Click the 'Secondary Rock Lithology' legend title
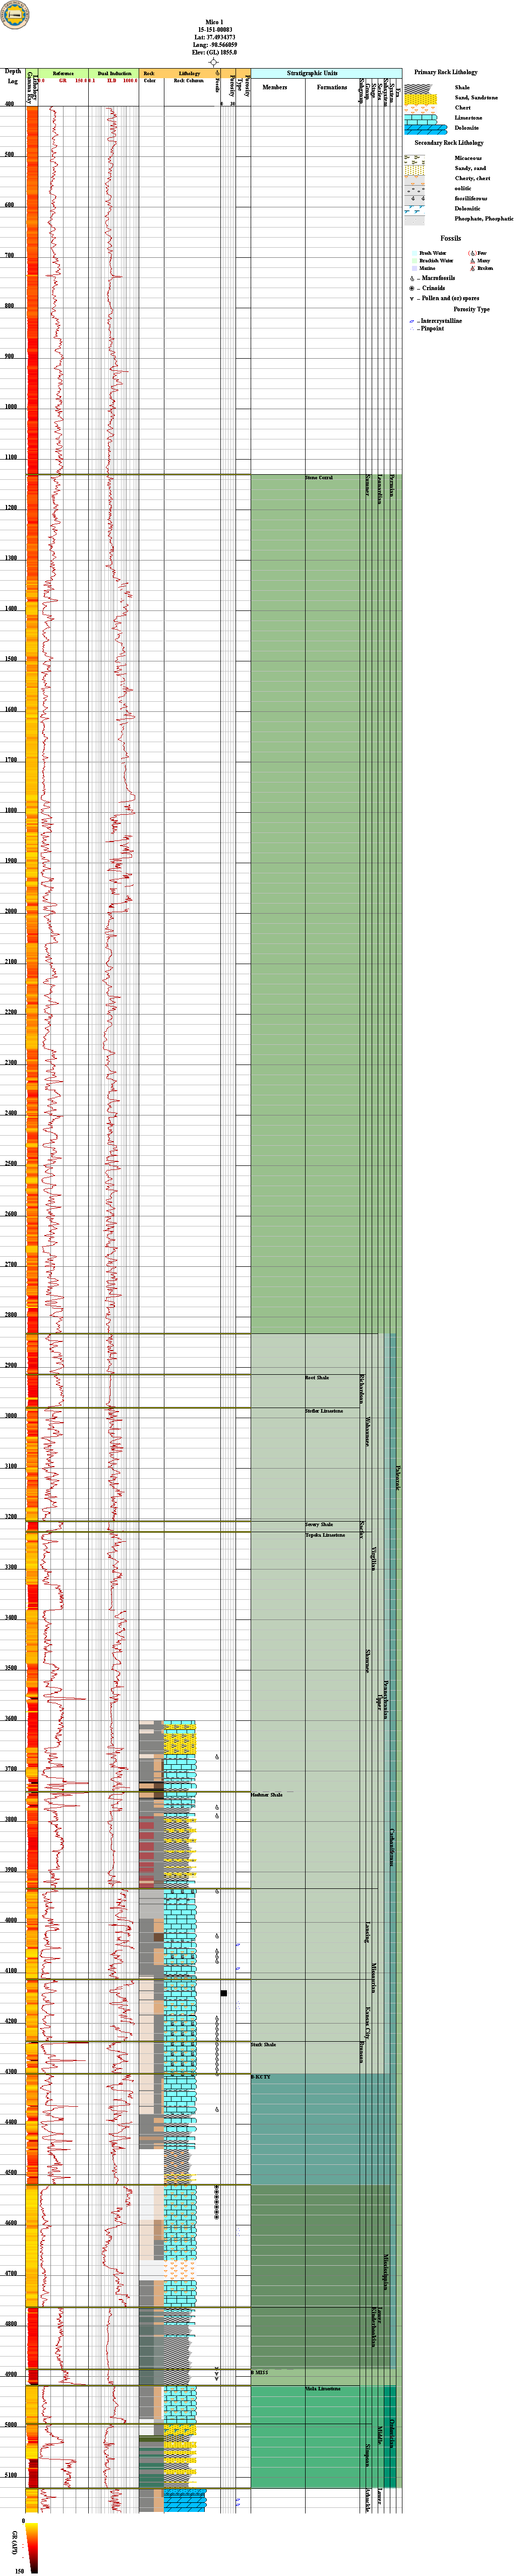The width and height of the screenshot is (528, 2576). coord(449,143)
